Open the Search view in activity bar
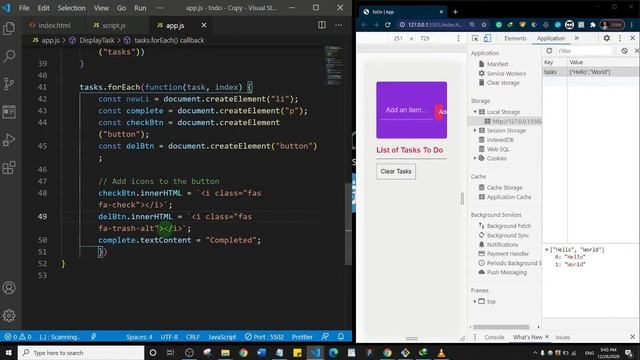640x360 pixels. coord(9,56)
